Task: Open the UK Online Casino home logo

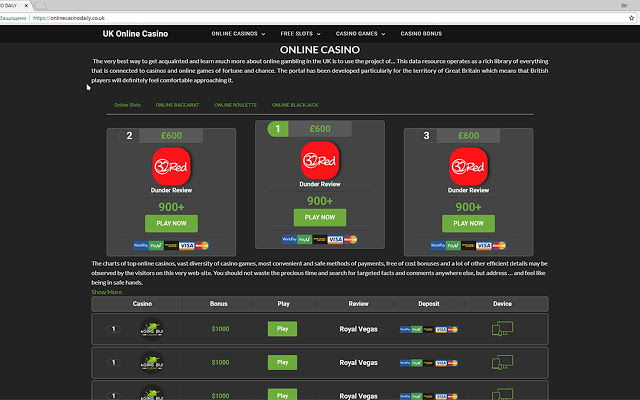Action: [135, 34]
